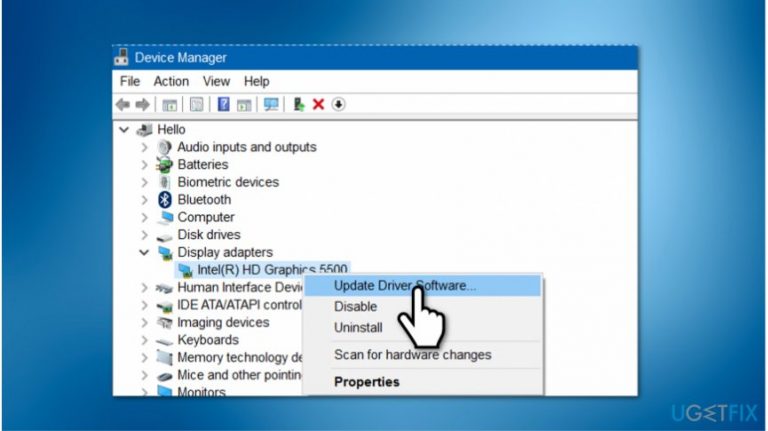Click the Computer category icon
Image resolution: width=768 pixels, height=431 pixels.
pyautogui.click(x=165, y=217)
